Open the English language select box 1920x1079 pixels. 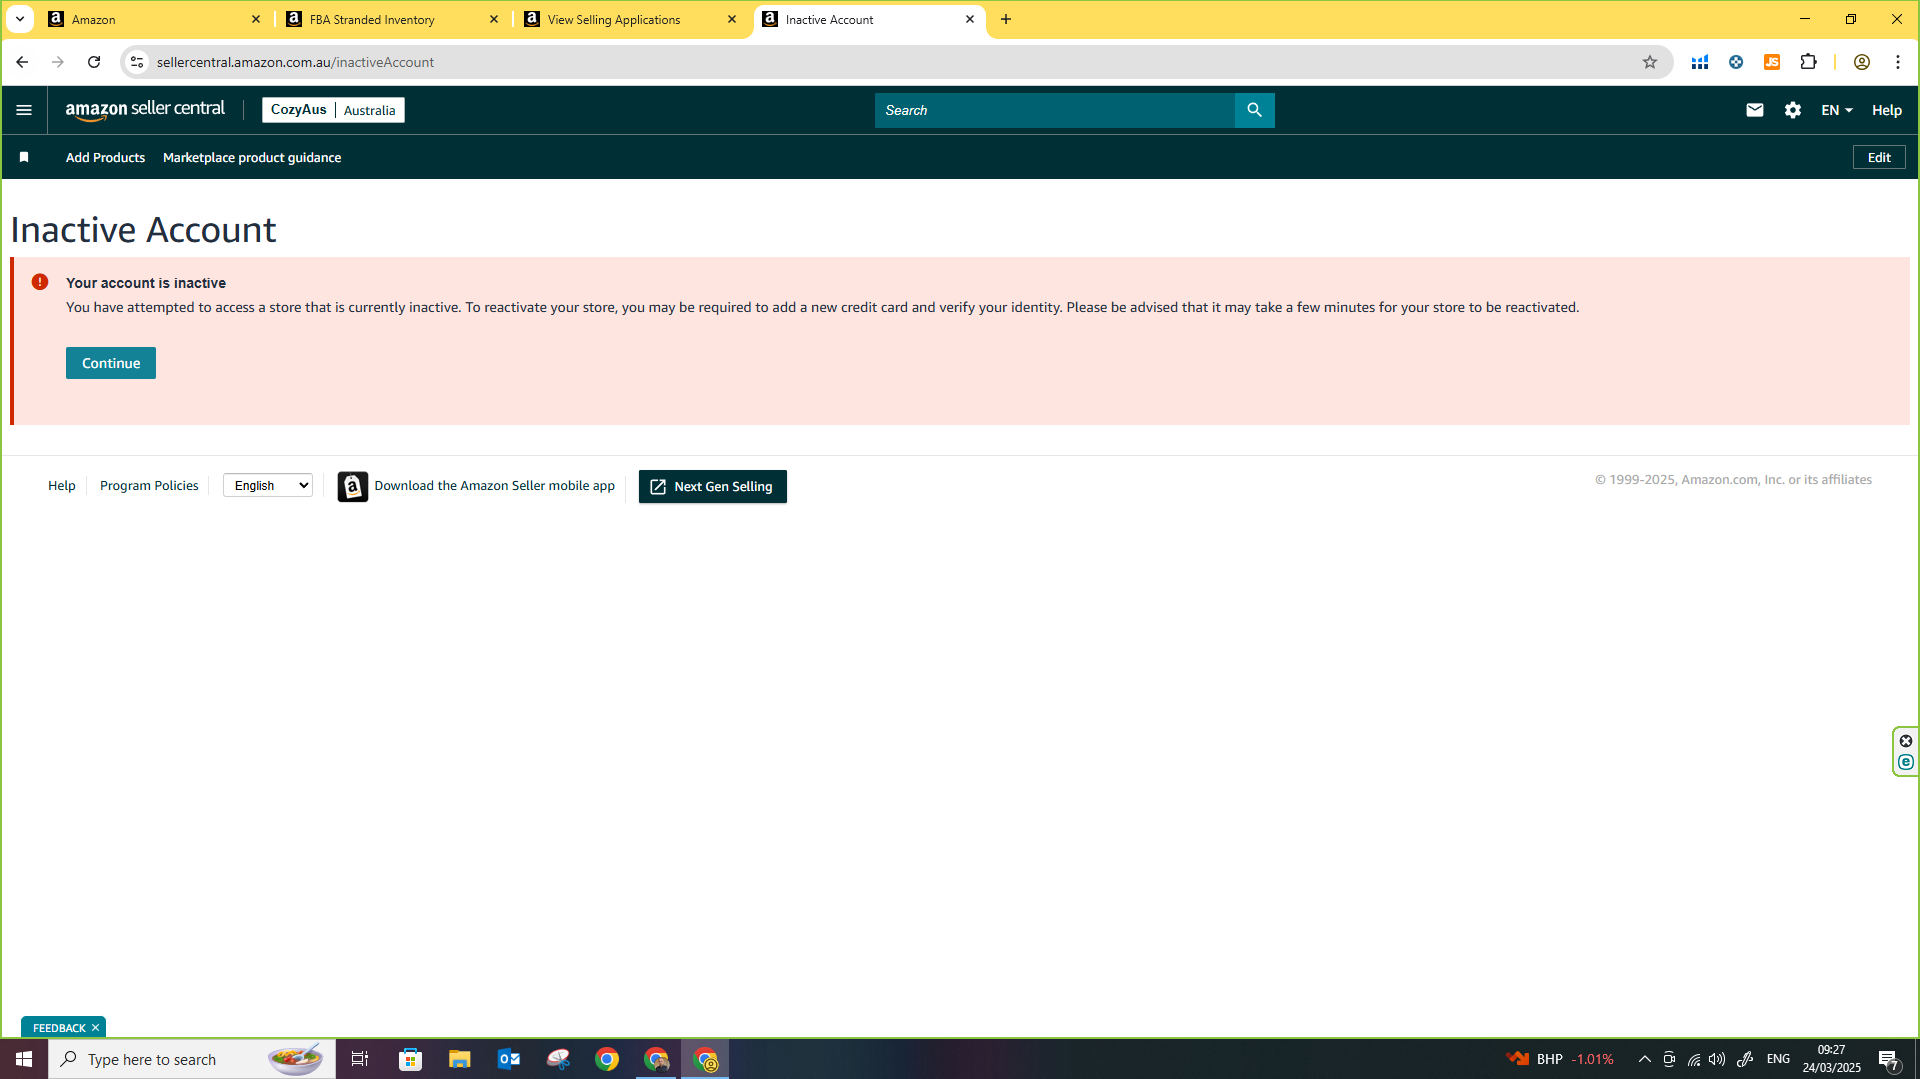point(268,485)
